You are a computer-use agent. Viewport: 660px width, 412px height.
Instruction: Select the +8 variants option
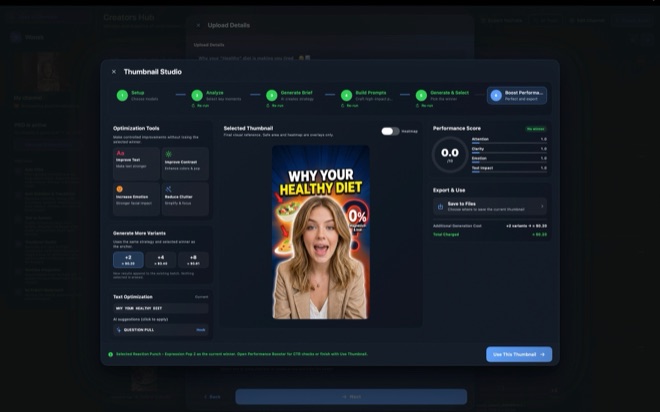coord(193,260)
